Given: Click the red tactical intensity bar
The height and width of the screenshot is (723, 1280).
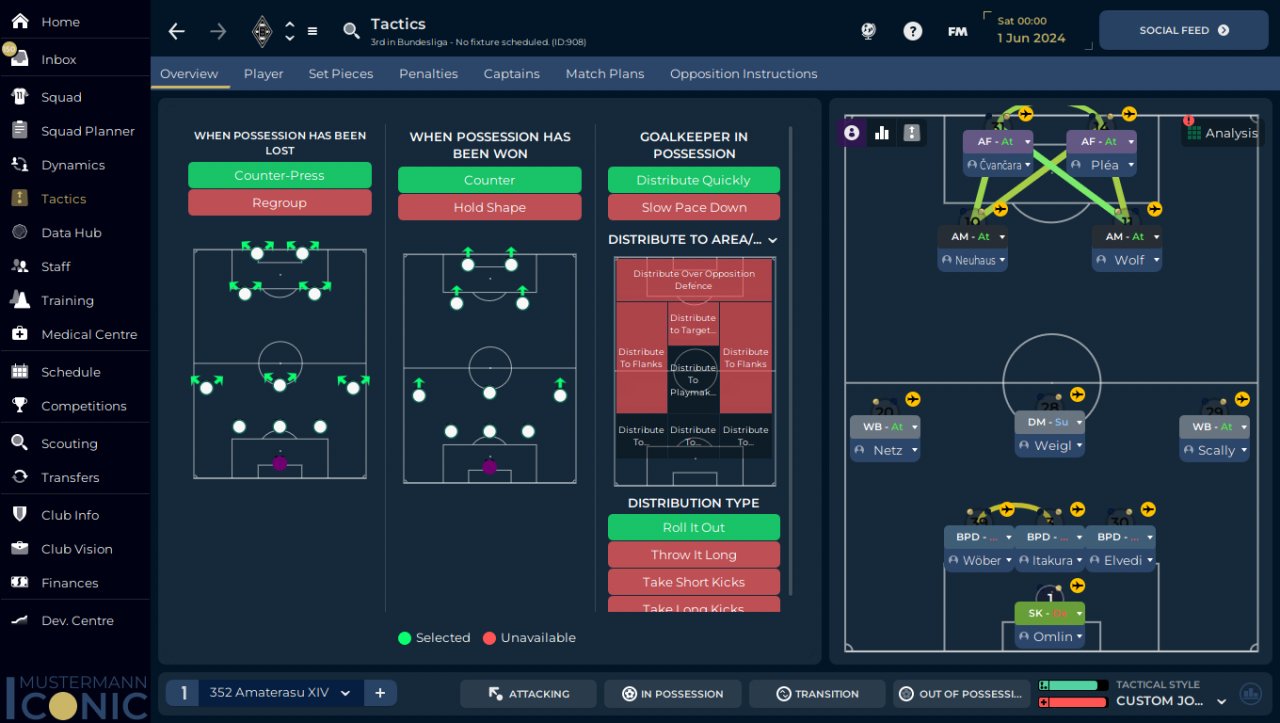Looking at the screenshot, I should pos(1074,702).
